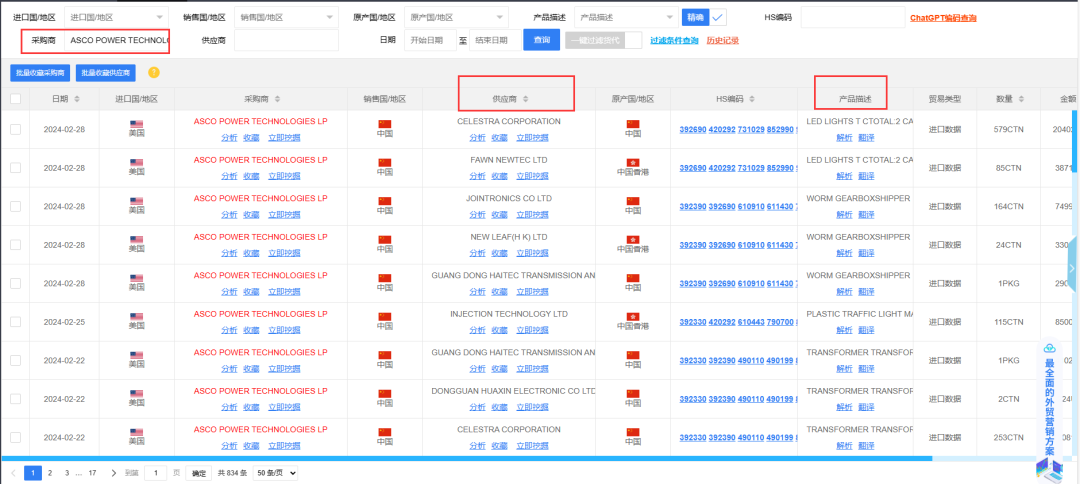This screenshot has width=1080, height=484.
Task: Click the HS编码 input field
Action: [853, 17]
